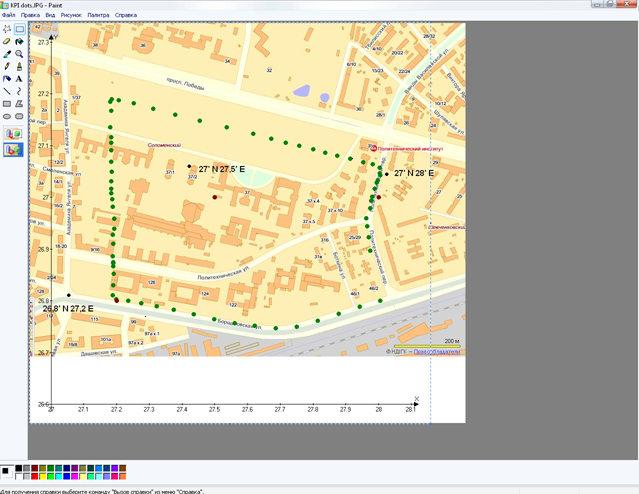The height and width of the screenshot is (494, 639).
Task: Choose dark red (maroon) palette swatch
Action: pyautogui.click(x=35, y=468)
